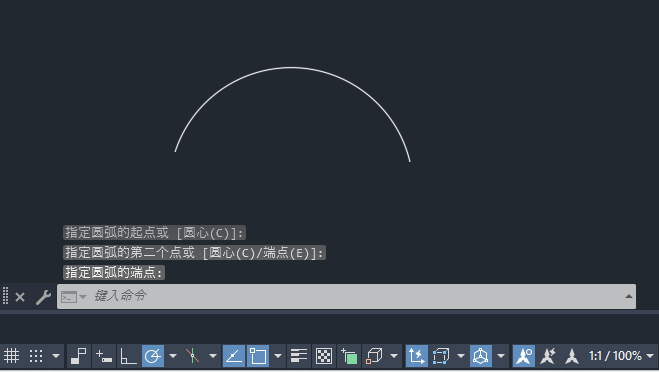Toggle isometric drafting icon
This screenshot has width=659, height=372.
pyautogui.click(x=192, y=356)
